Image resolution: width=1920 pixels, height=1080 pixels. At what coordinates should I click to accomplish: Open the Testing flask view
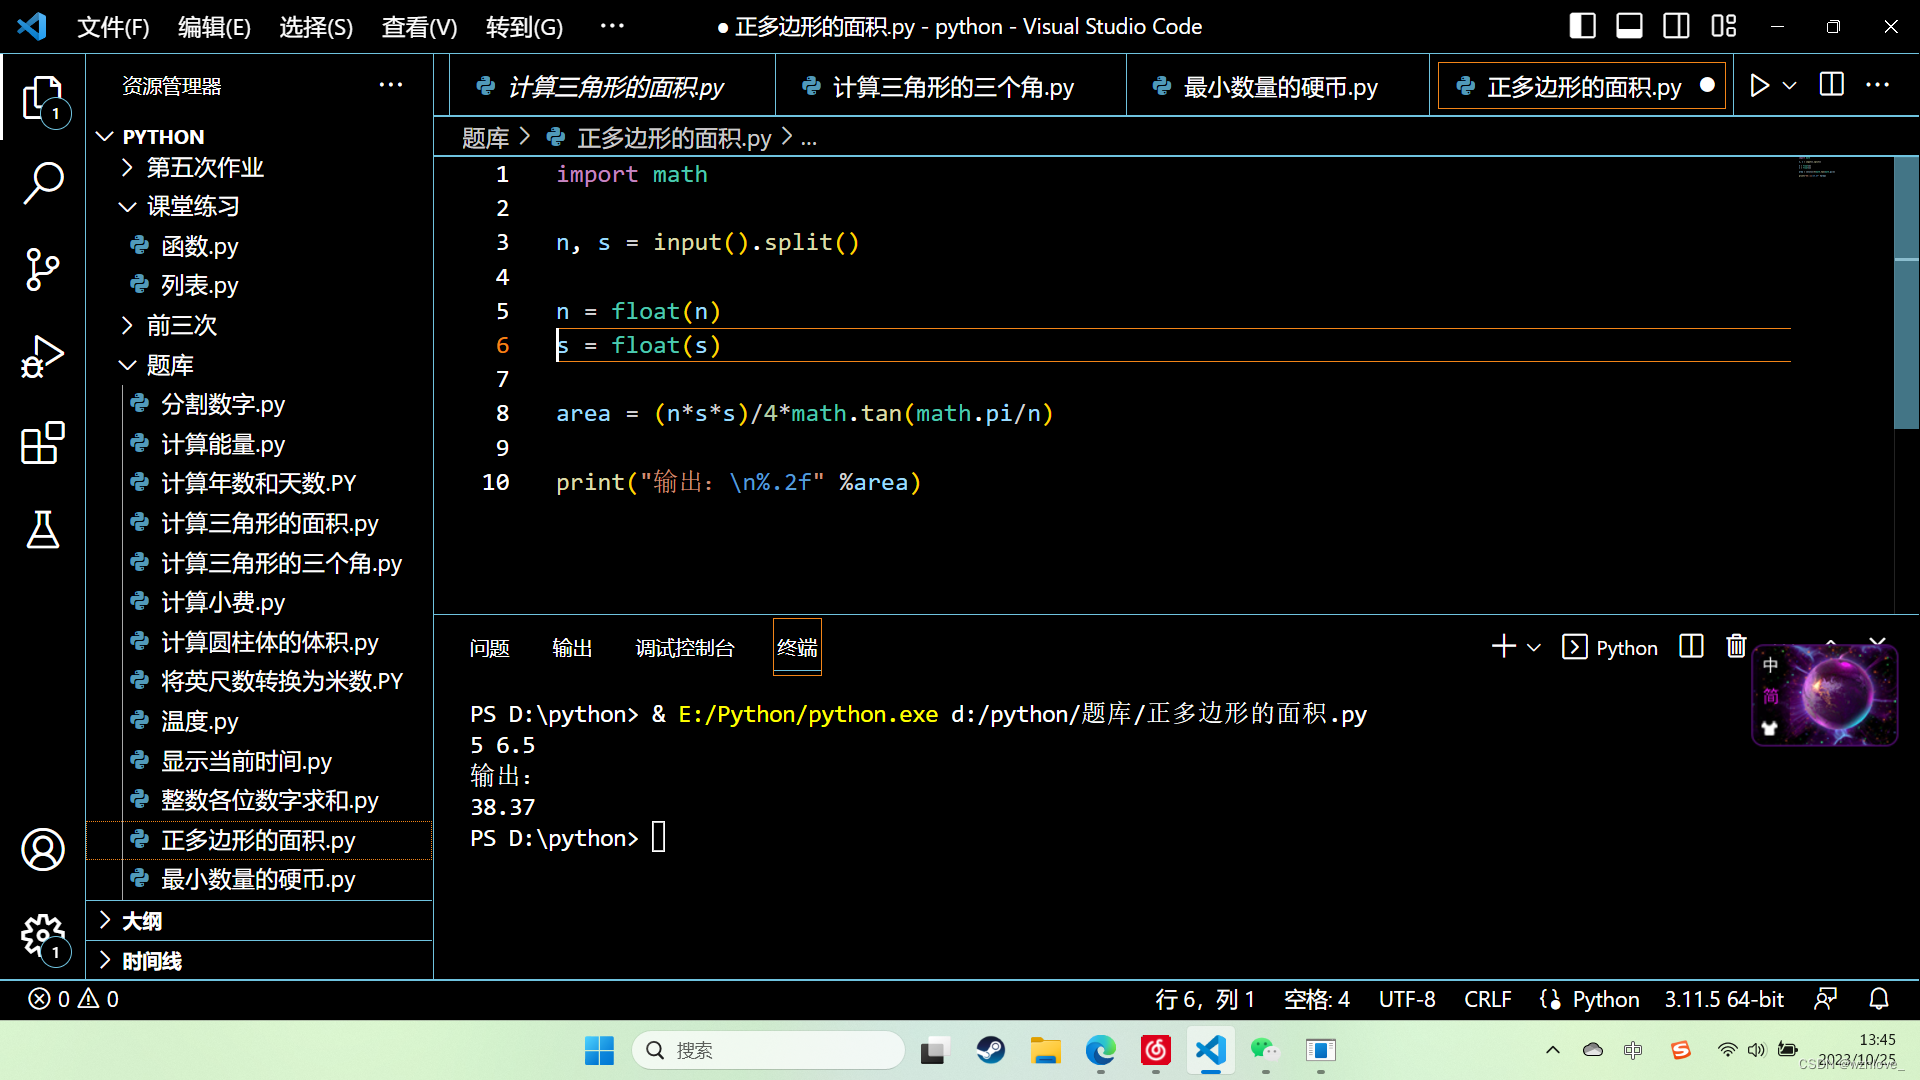[43, 529]
